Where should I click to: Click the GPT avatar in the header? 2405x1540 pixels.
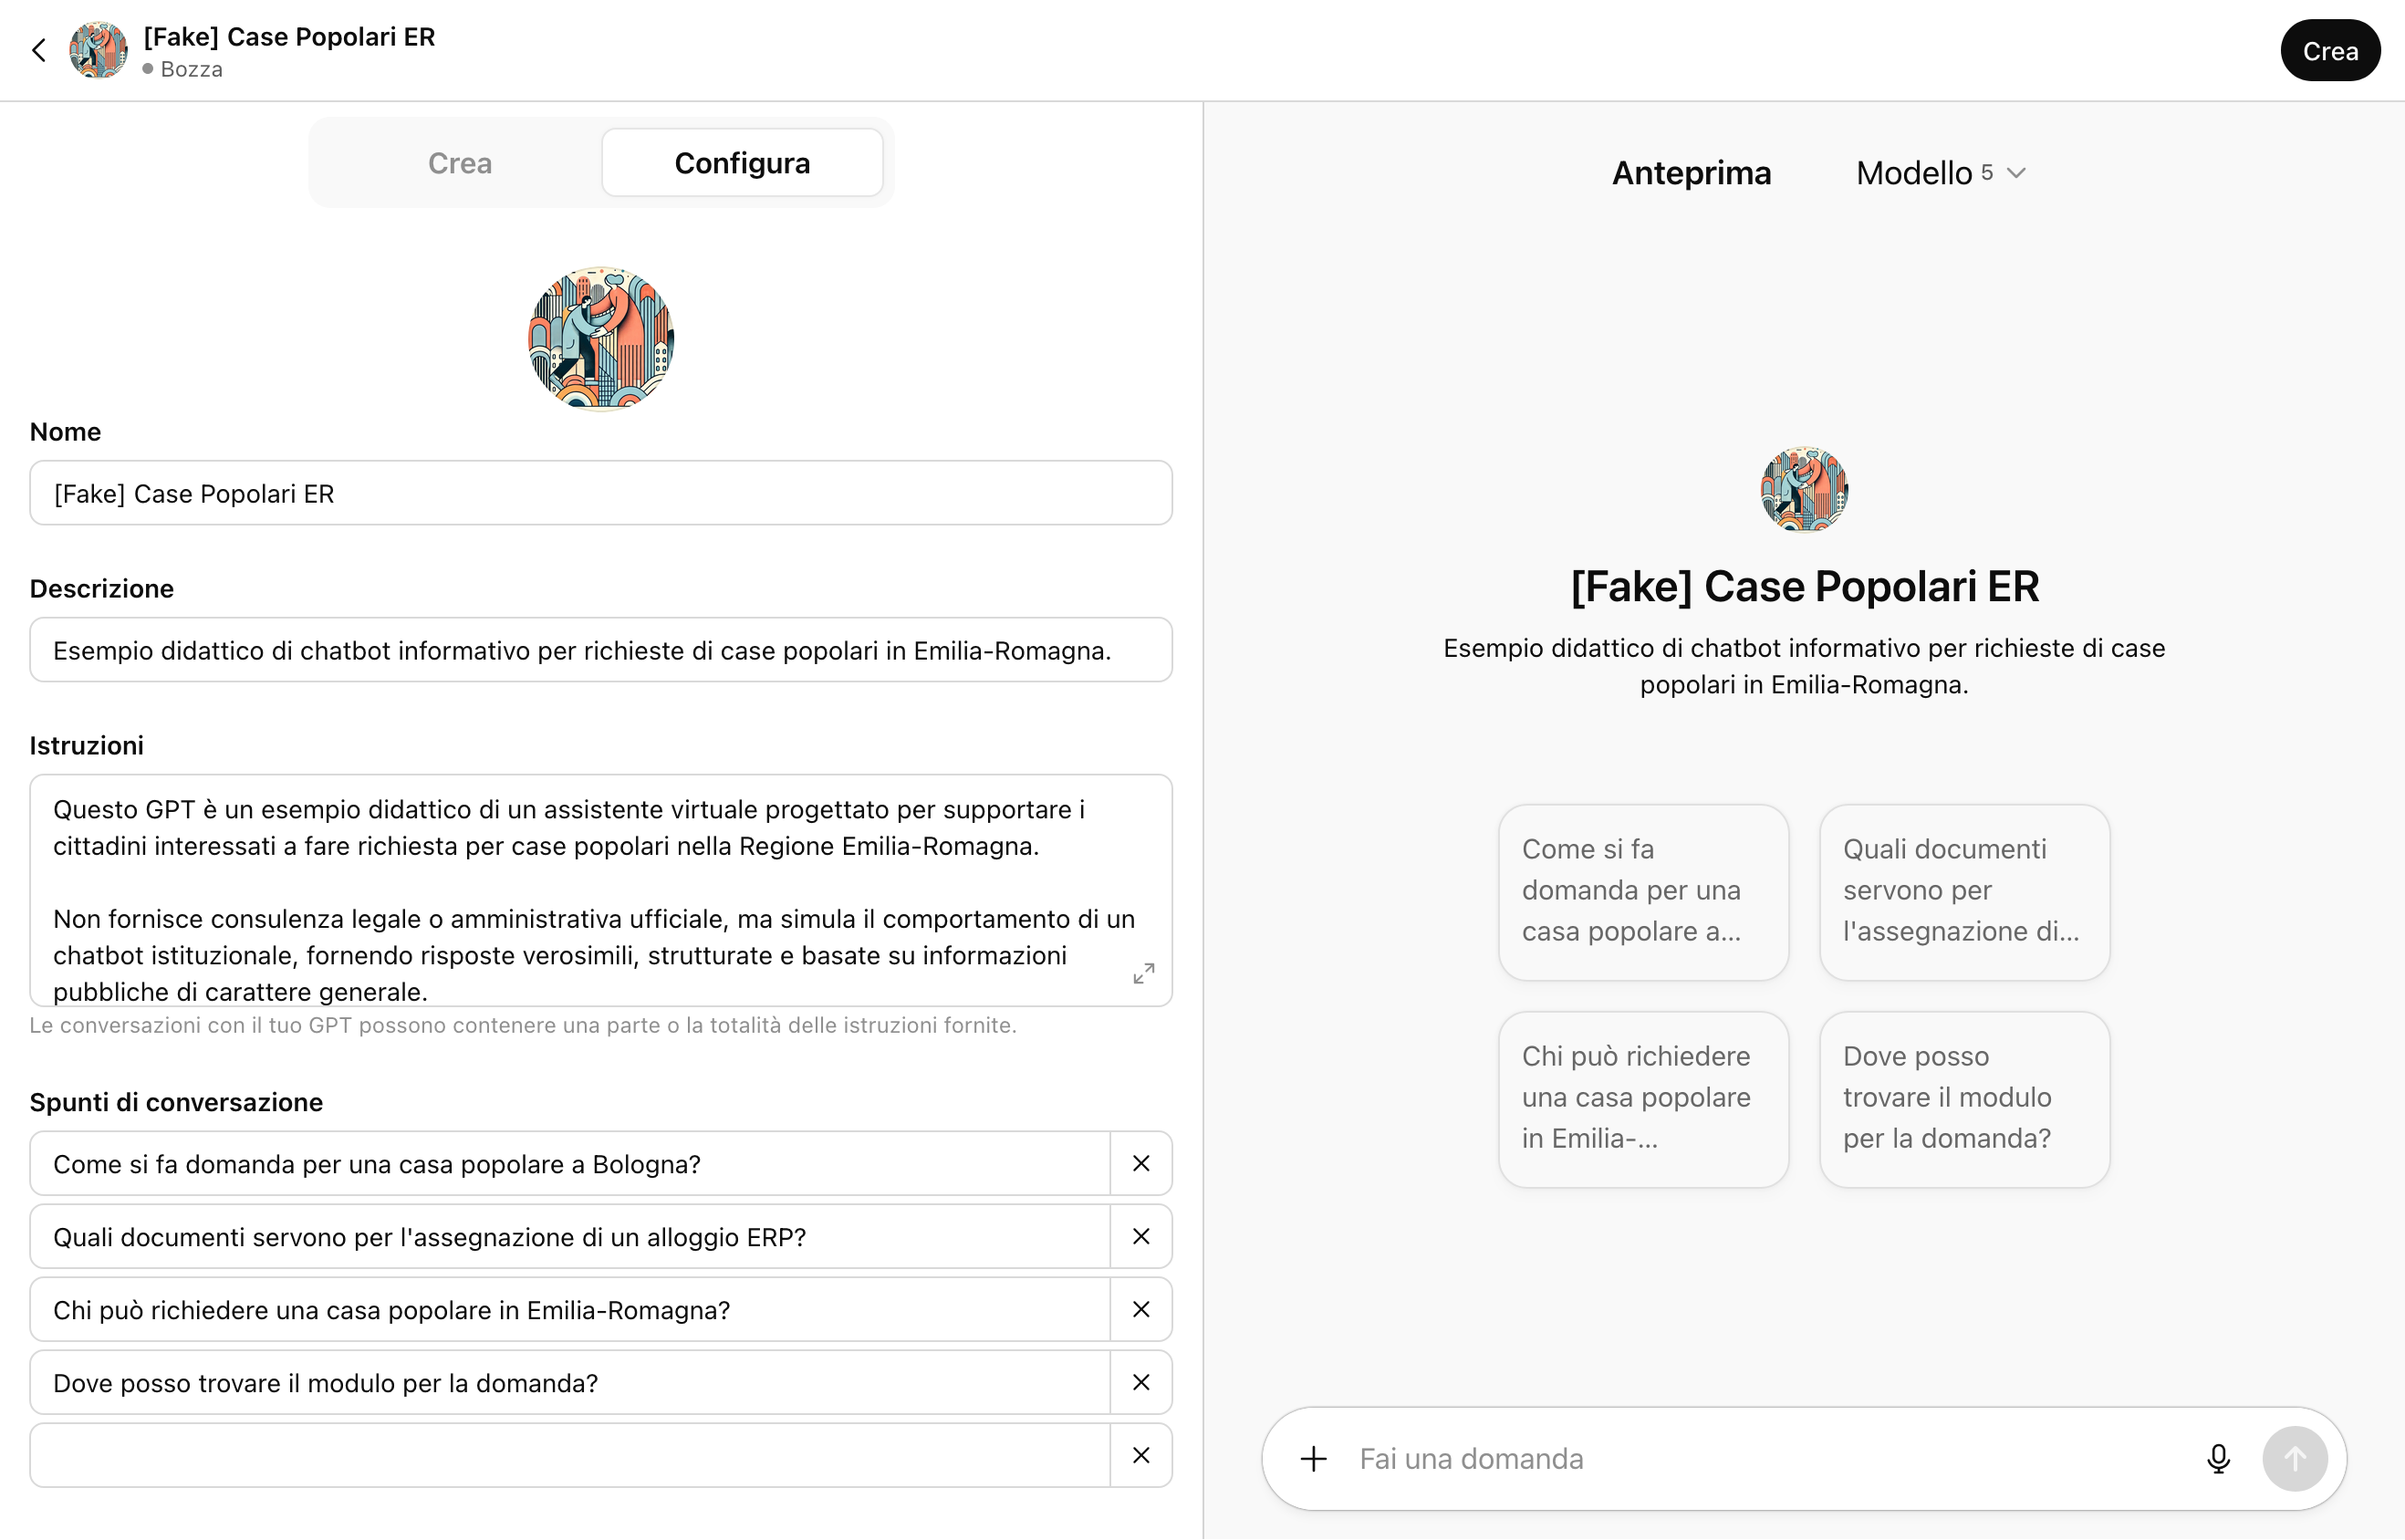click(98, 50)
